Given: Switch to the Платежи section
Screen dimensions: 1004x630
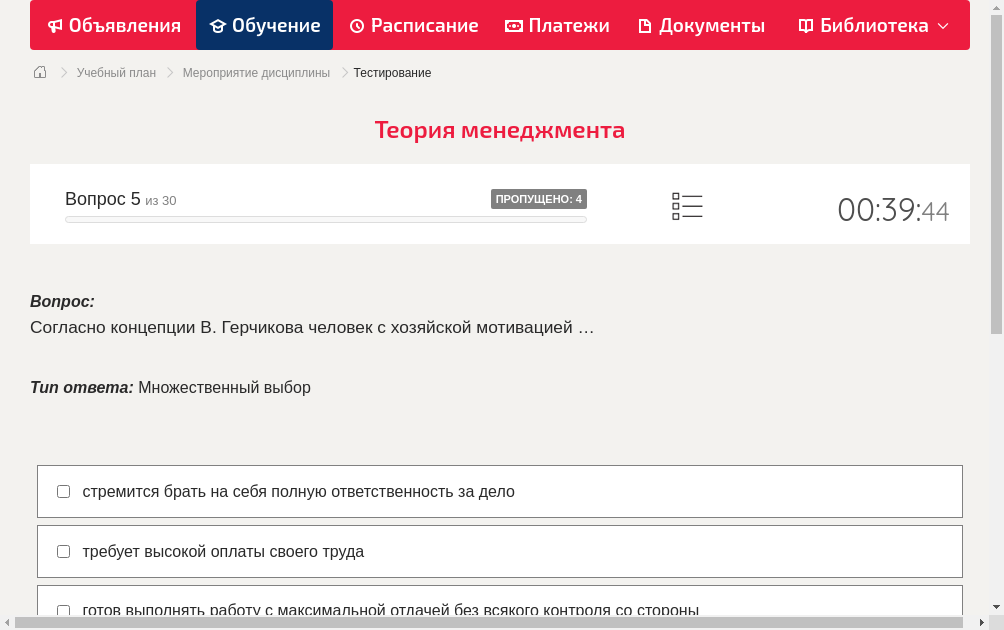Looking at the screenshot, I should (557, 25).
